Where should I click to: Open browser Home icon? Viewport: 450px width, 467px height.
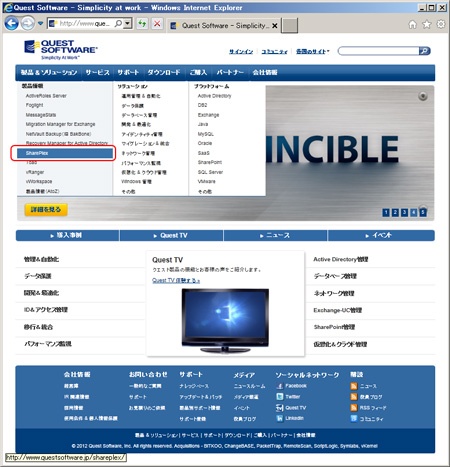(413, 24)
